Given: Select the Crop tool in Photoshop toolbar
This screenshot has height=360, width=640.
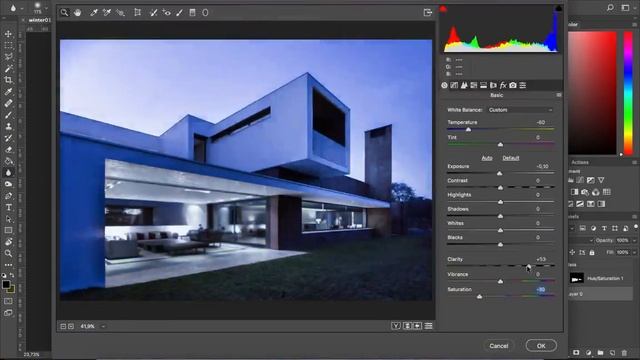Looking at the screenshot, I should (x=8, y=80).
